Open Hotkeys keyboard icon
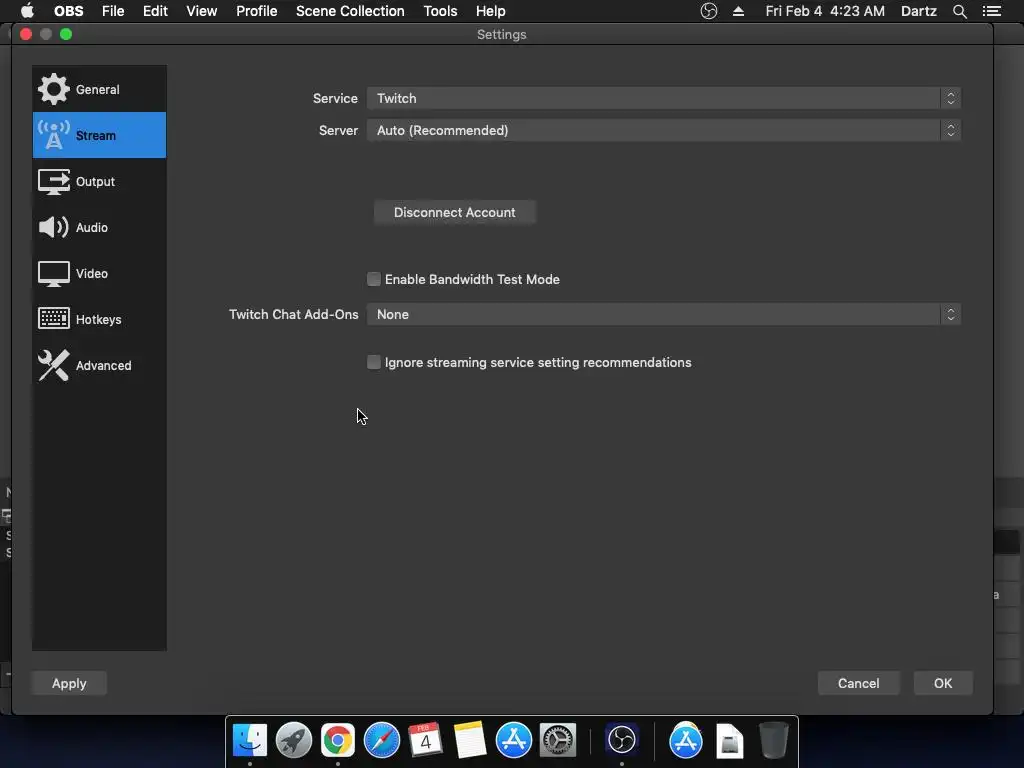This screenshot has height=768, width=1024. [54, 319]
